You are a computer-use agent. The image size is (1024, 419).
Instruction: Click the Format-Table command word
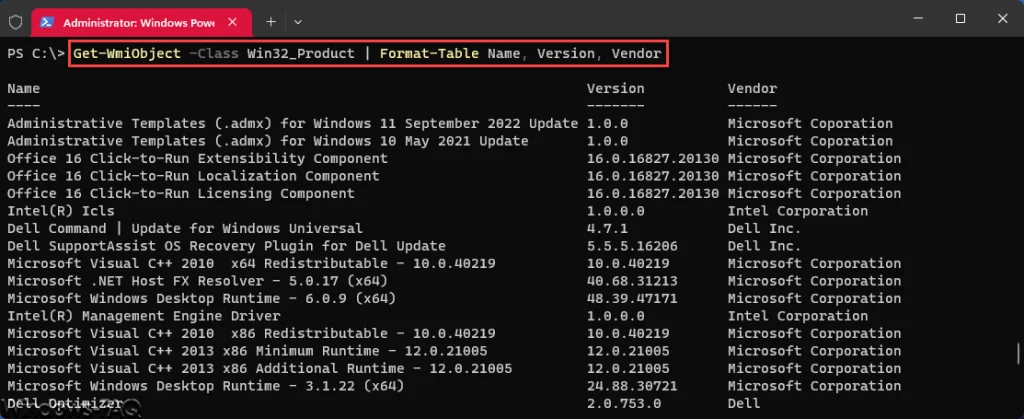429,54
